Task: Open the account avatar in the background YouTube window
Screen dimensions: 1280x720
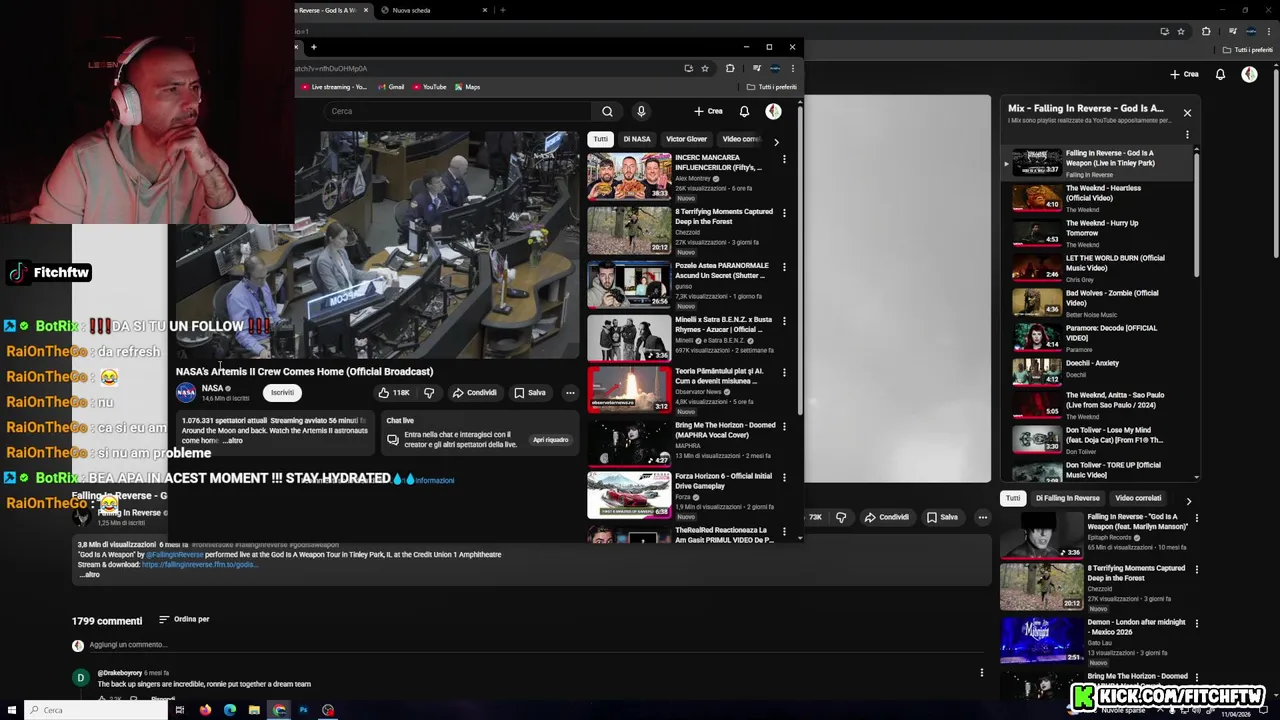Action: coord(1249,74)
